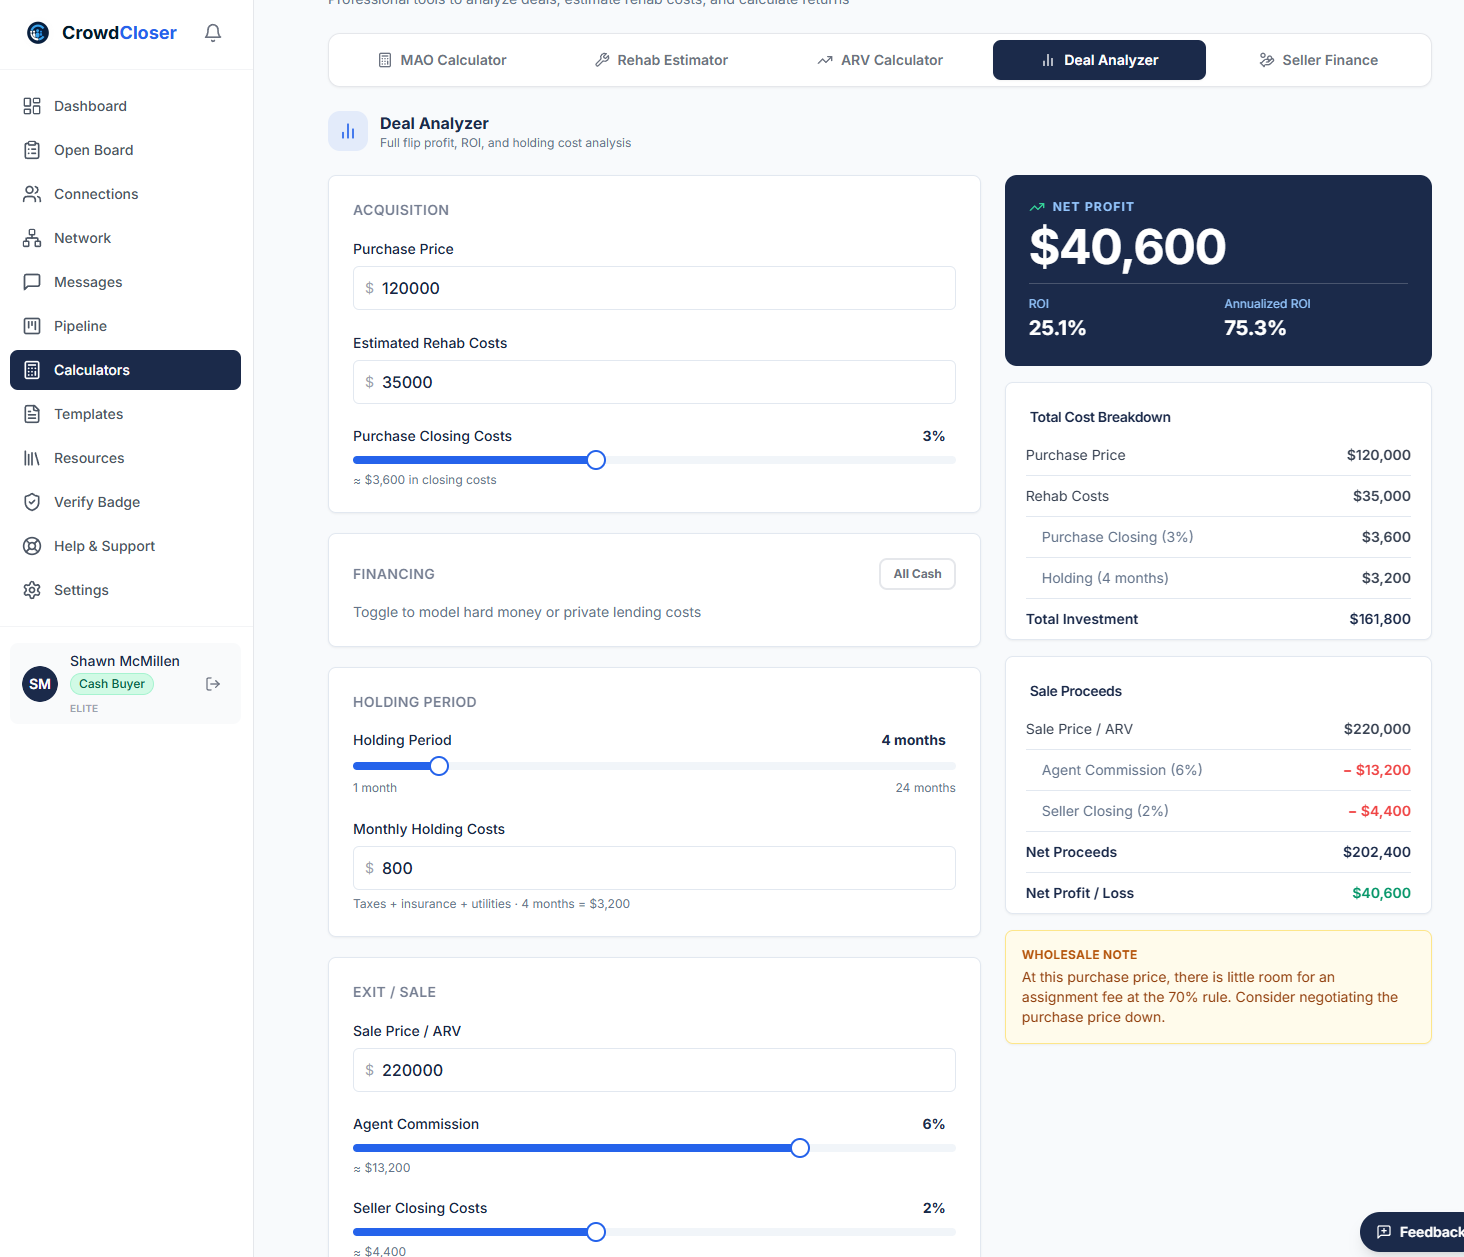The image size is (1464, 1257).
Task: Click the Cash Buyer badge
Action: point(112,684)
